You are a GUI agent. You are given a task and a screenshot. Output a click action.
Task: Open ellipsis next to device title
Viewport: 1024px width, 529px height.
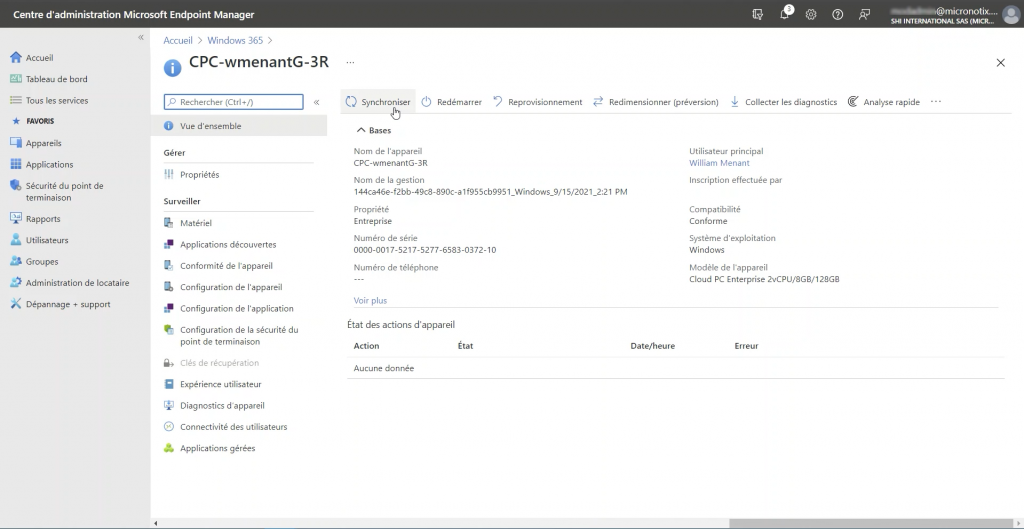[350, 63]
